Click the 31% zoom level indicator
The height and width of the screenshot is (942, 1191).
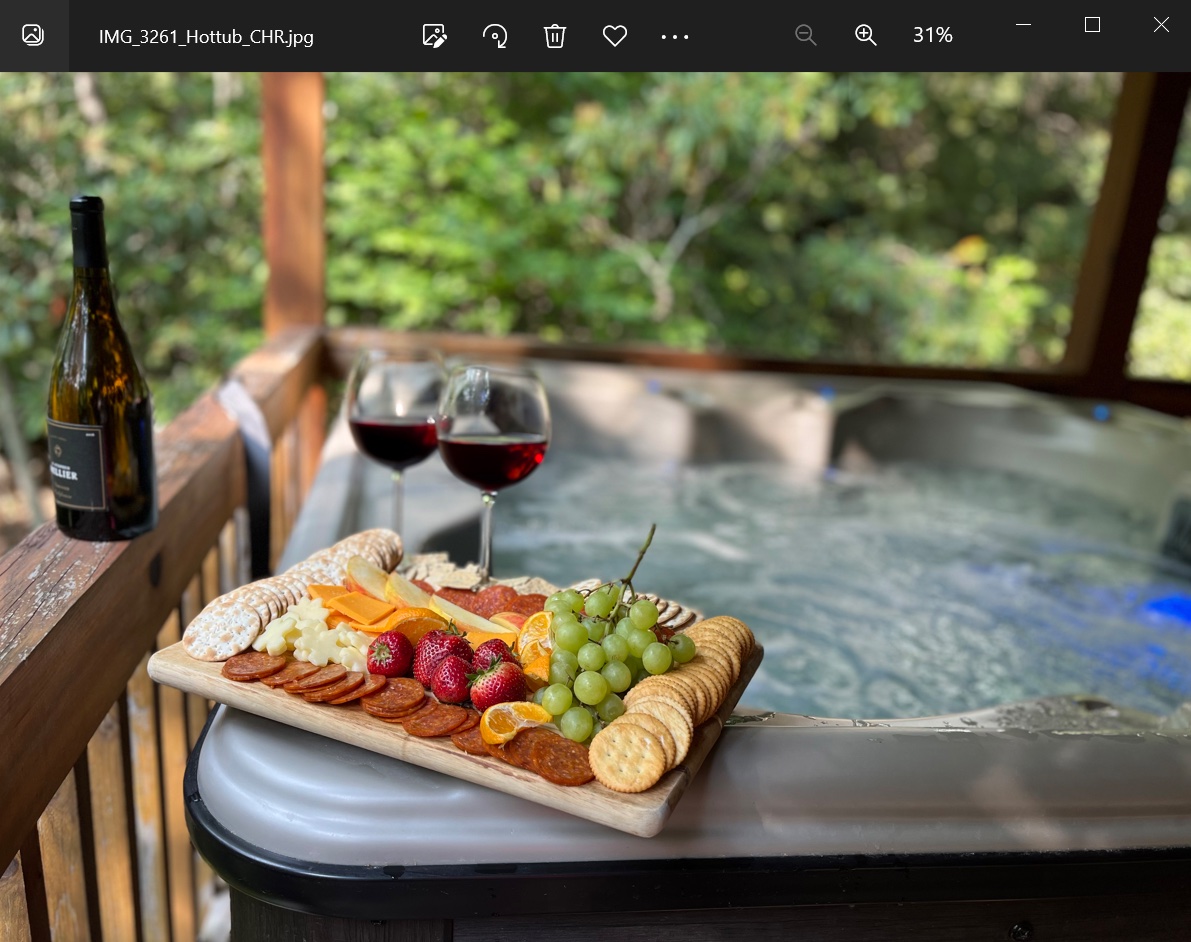pos(933,35)
